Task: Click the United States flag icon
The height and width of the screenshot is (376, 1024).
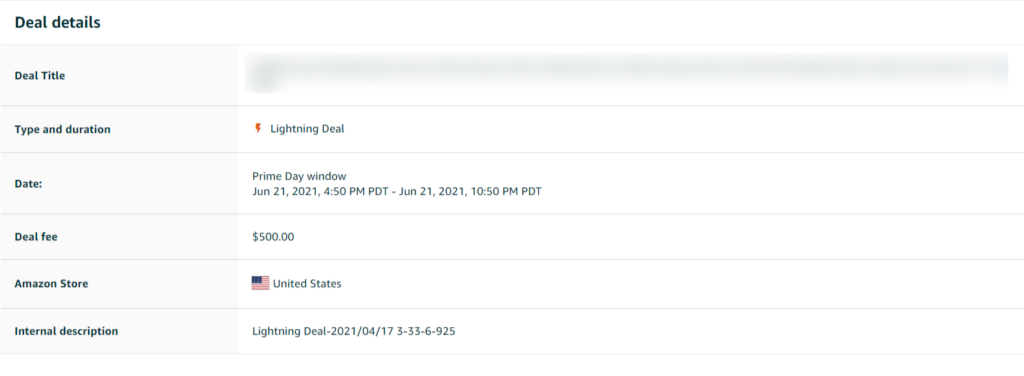Action: (261, 283)
